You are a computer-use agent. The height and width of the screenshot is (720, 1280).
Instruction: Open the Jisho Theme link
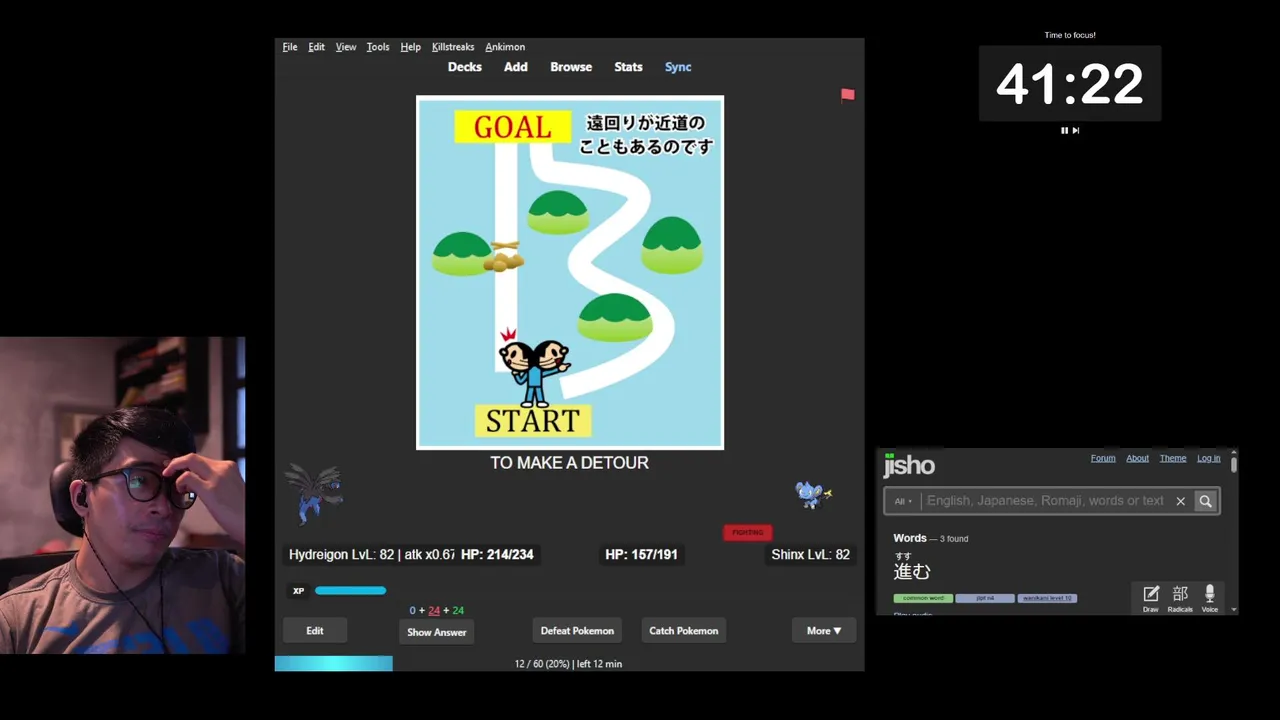[x=1173, y=458]
